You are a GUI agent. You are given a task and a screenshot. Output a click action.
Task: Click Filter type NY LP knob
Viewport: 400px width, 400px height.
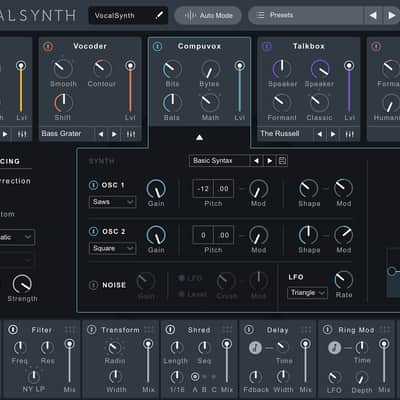[x=34, y=377]
